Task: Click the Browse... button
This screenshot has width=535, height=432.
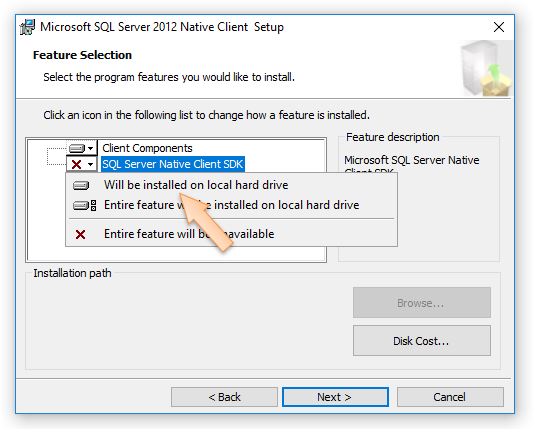Action: [x=422, y=303]
